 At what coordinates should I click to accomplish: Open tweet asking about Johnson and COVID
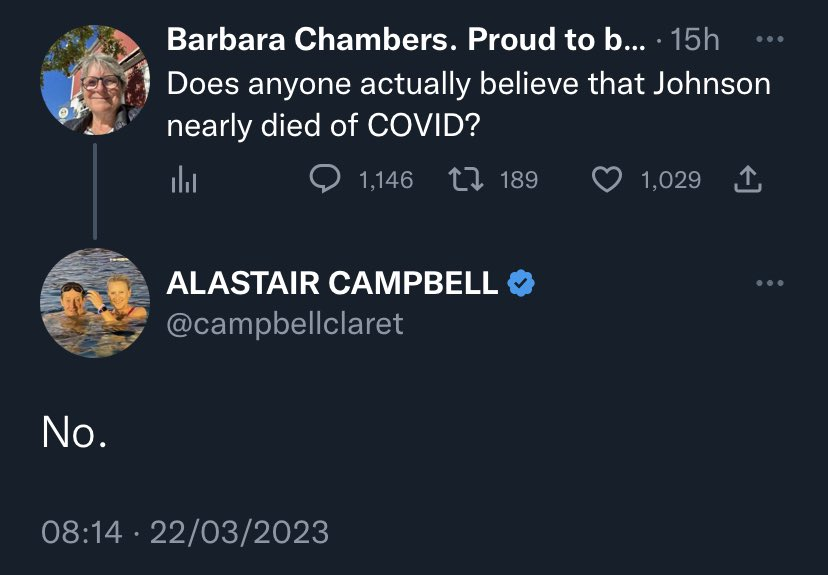(x=468, y=105)
